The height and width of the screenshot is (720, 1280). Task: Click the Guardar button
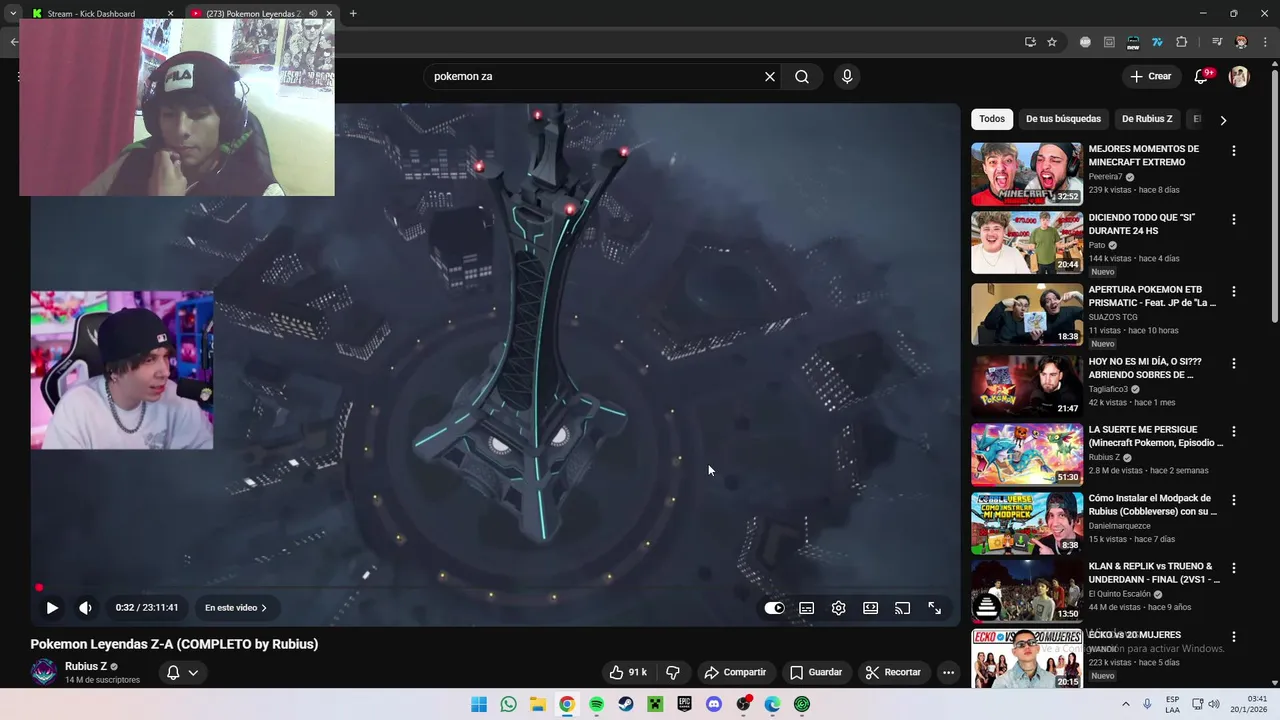(x=816, y=672)
